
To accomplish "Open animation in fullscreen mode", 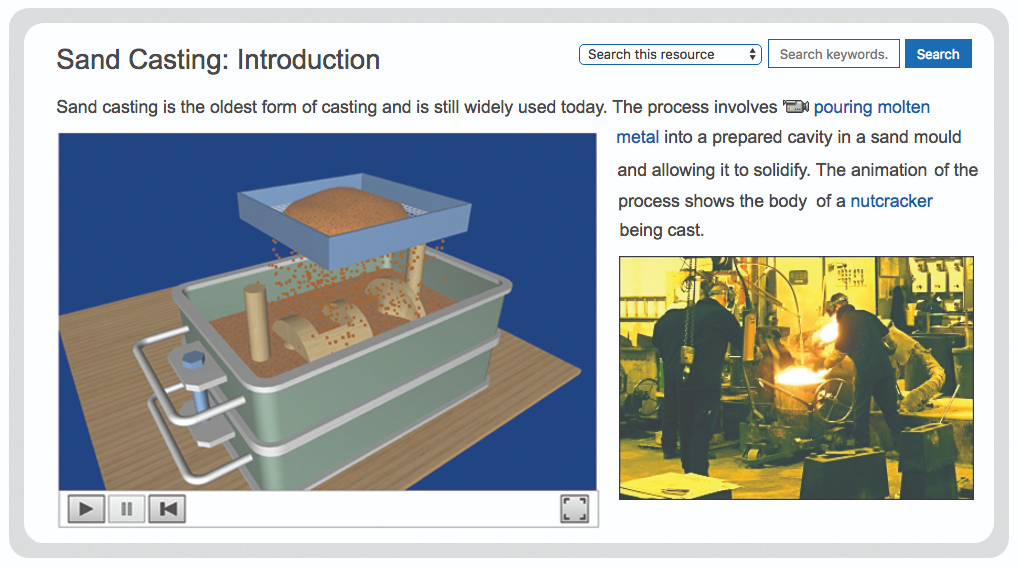I will [574, 509].
